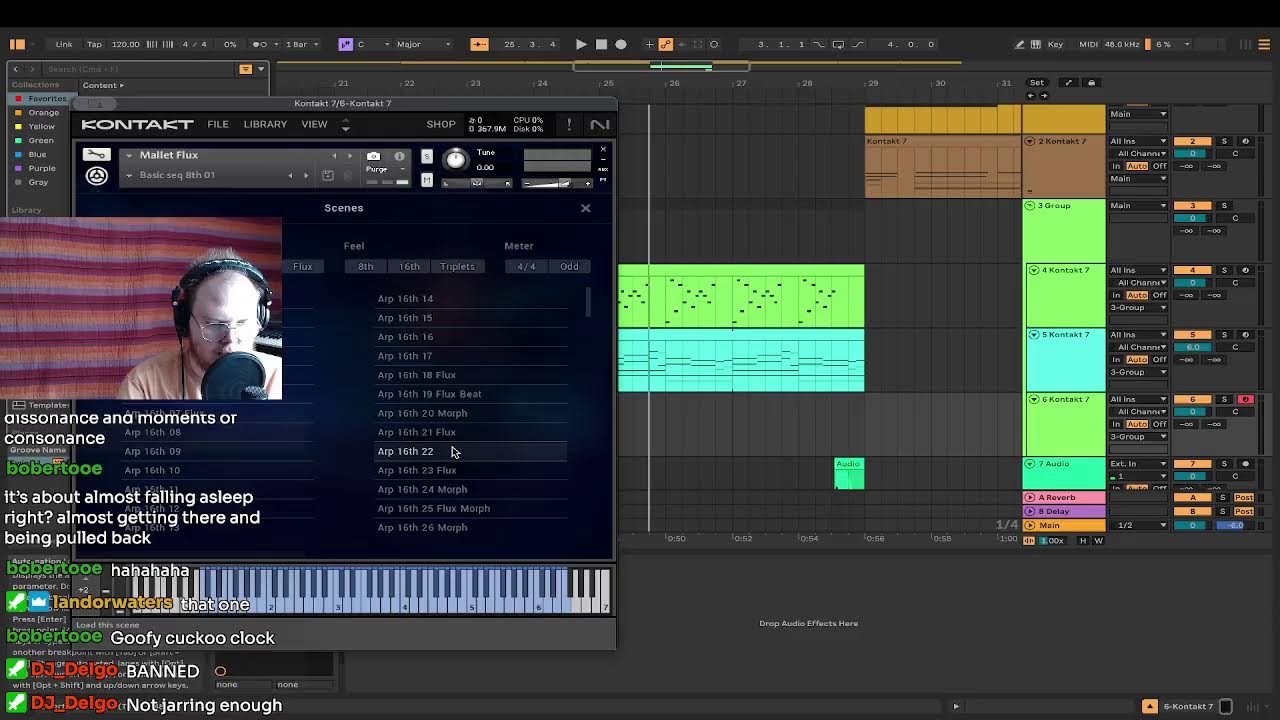Image resolution: width=1280 pixels, height=720 pixels.
Task: Click the previous locator arrow under Set
Action: click(x=1031, y=96)
